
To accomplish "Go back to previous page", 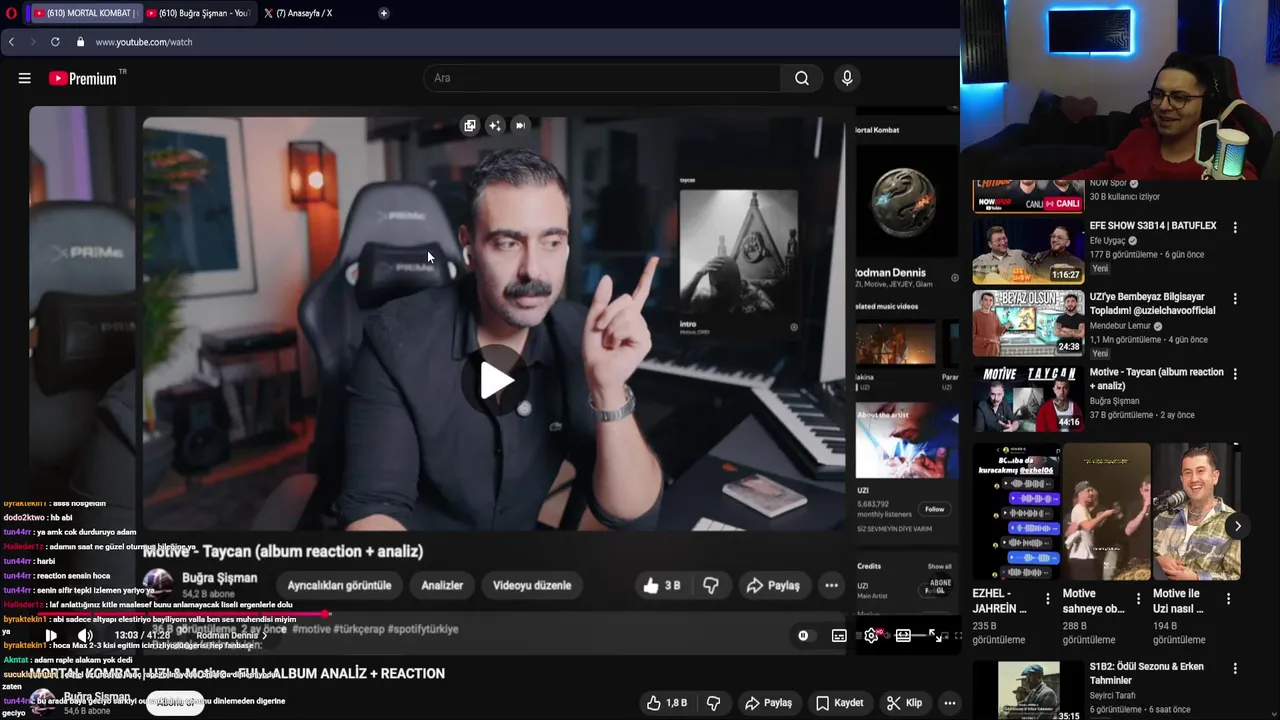I will (11, 42).
